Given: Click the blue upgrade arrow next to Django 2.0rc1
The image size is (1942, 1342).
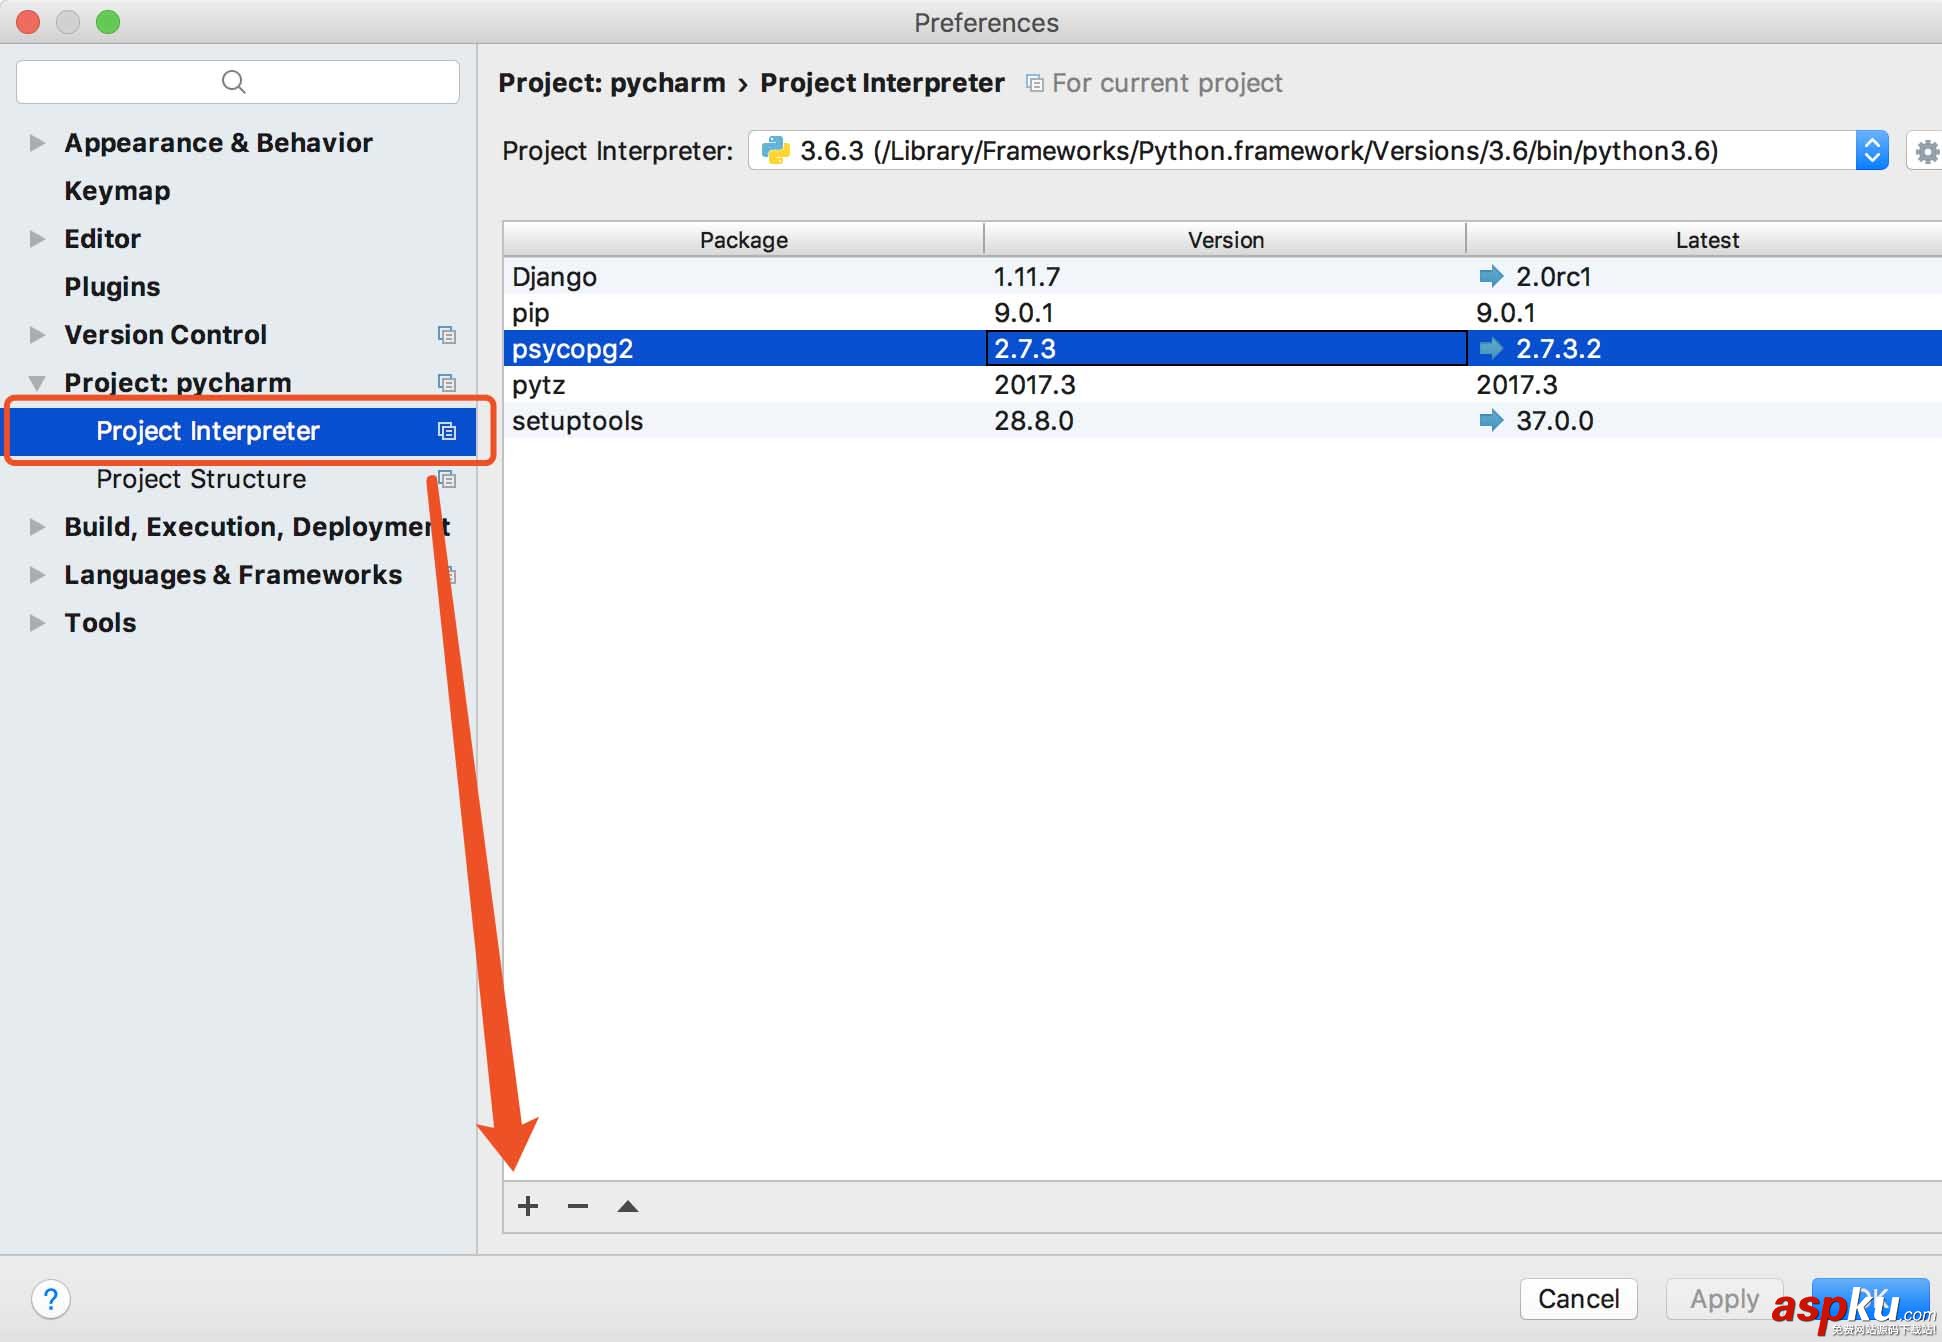Looking at the screenshot, I should [1491, 276].
